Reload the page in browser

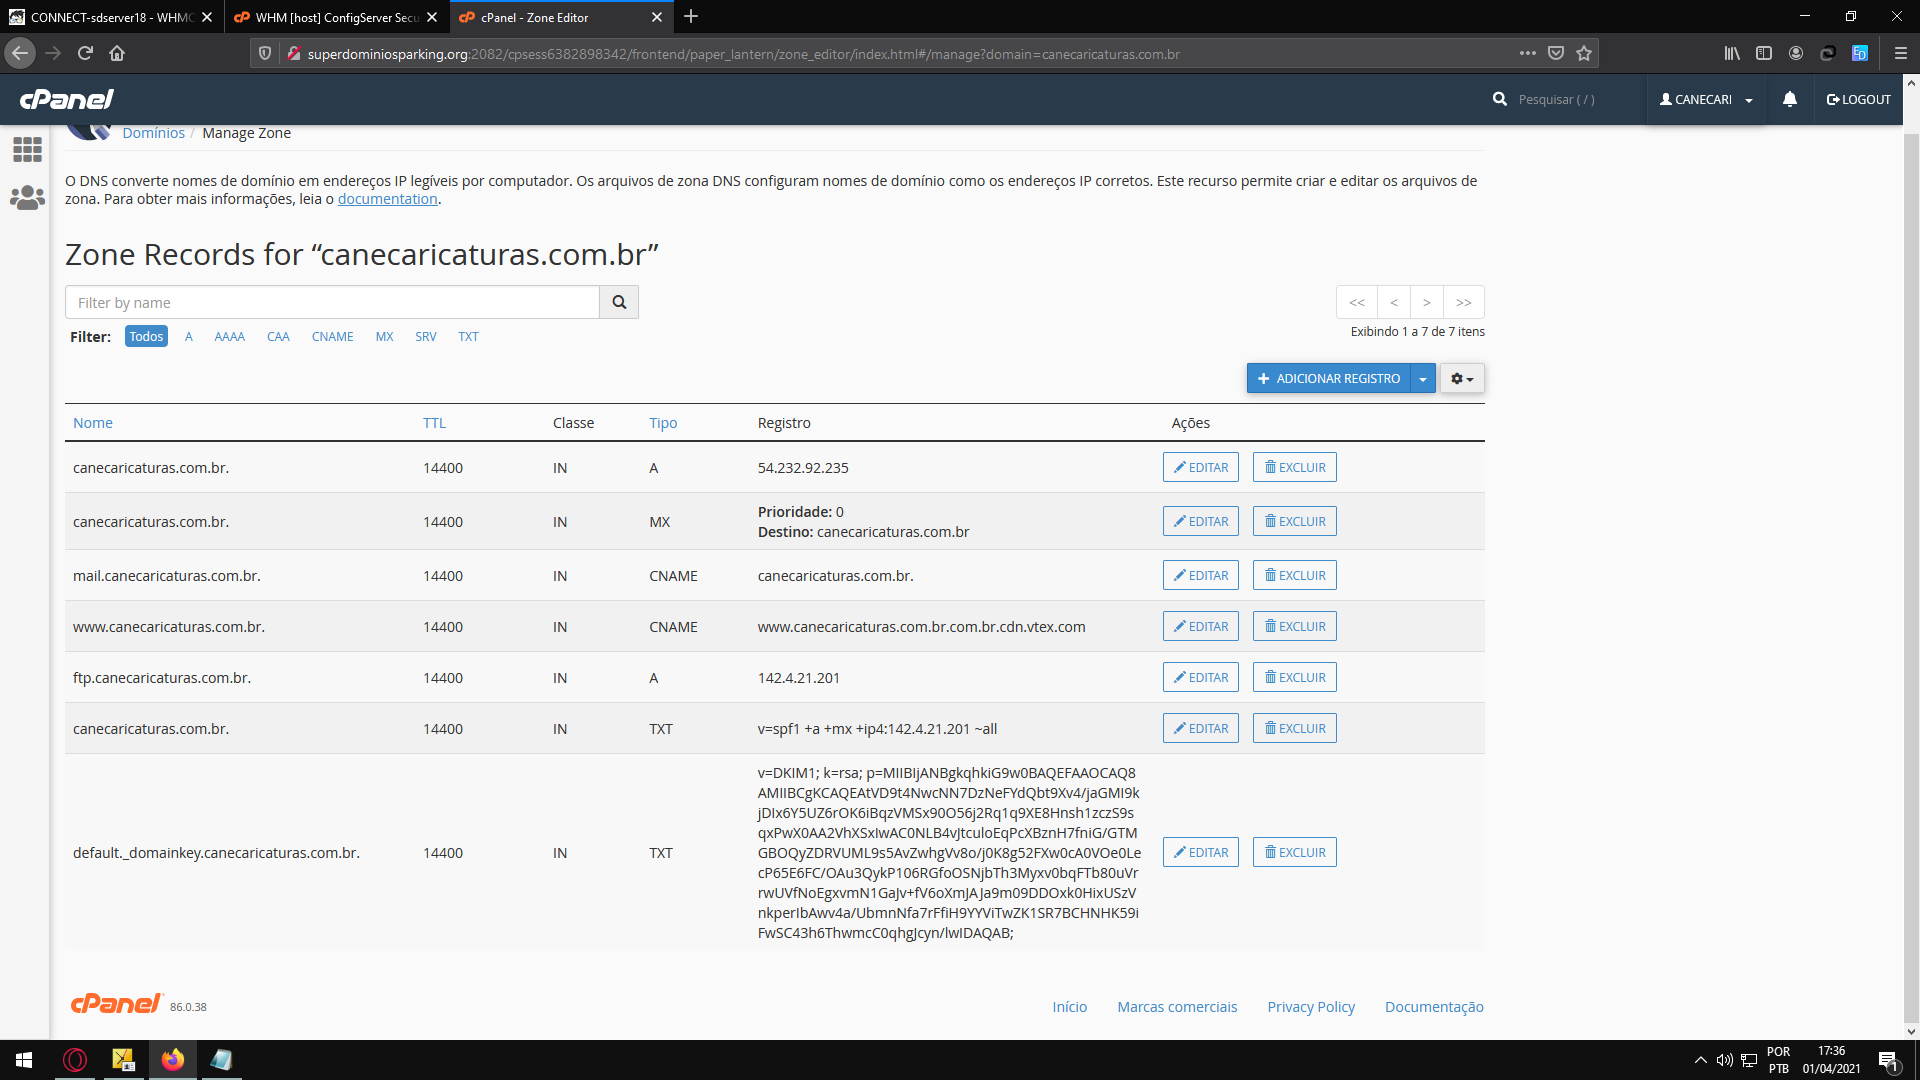coord(85,54)
